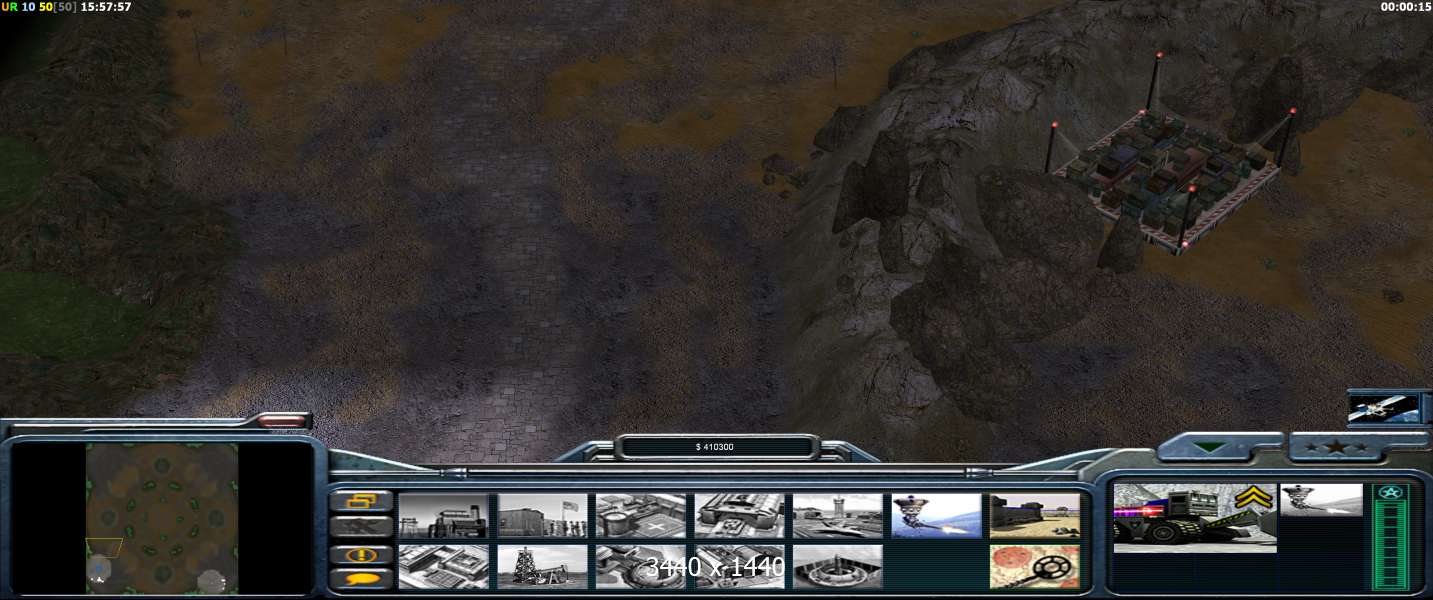1433x600 pixels.
Task: Click the yellow exclamation mark alert button
Action: 360,554
